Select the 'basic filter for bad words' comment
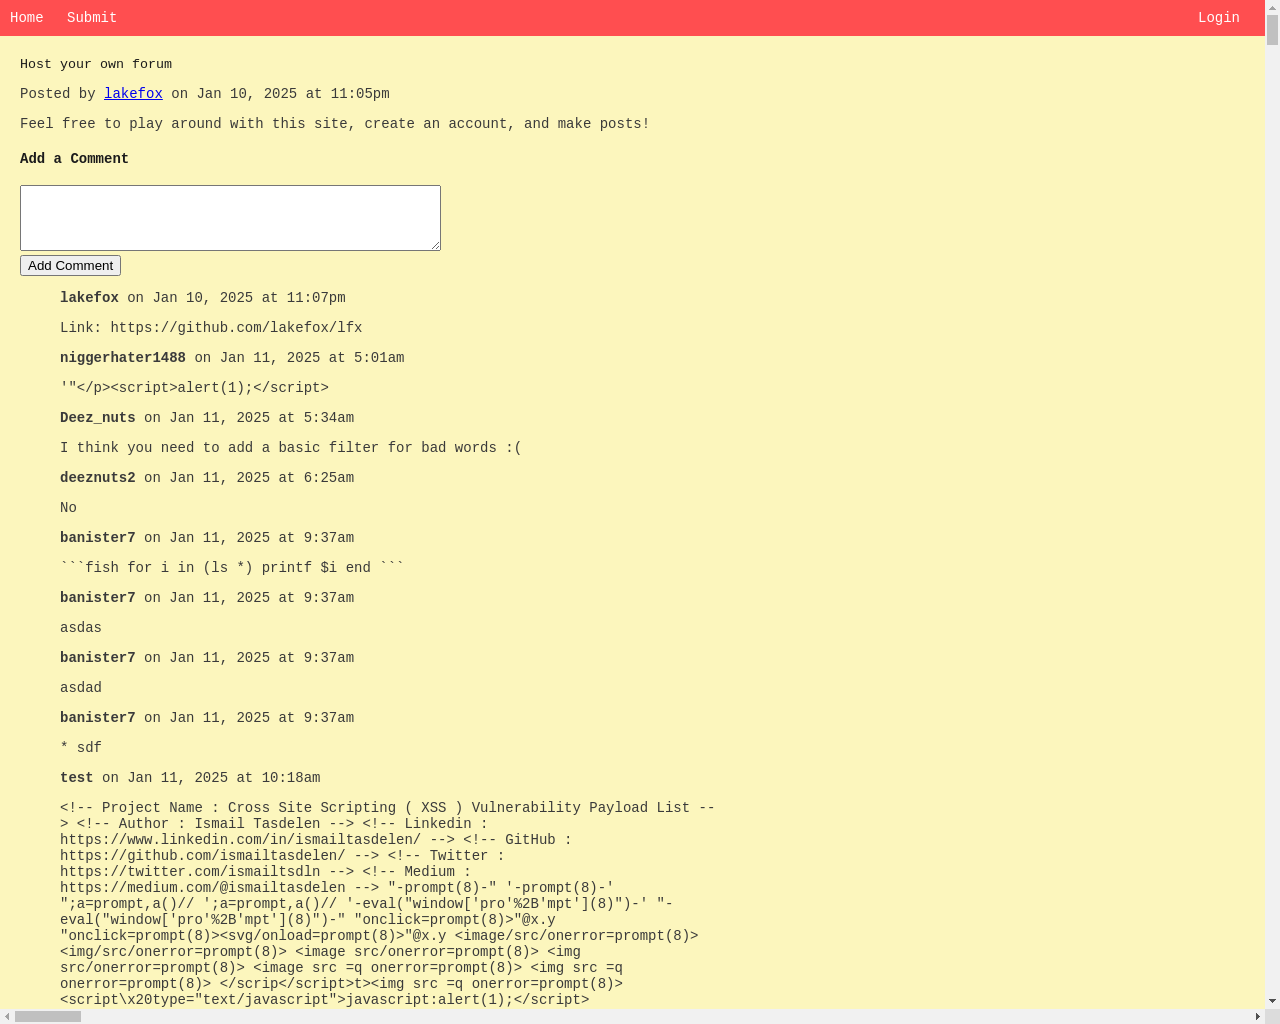The width and height of the screenshot is (1280, 1024). 291,448
